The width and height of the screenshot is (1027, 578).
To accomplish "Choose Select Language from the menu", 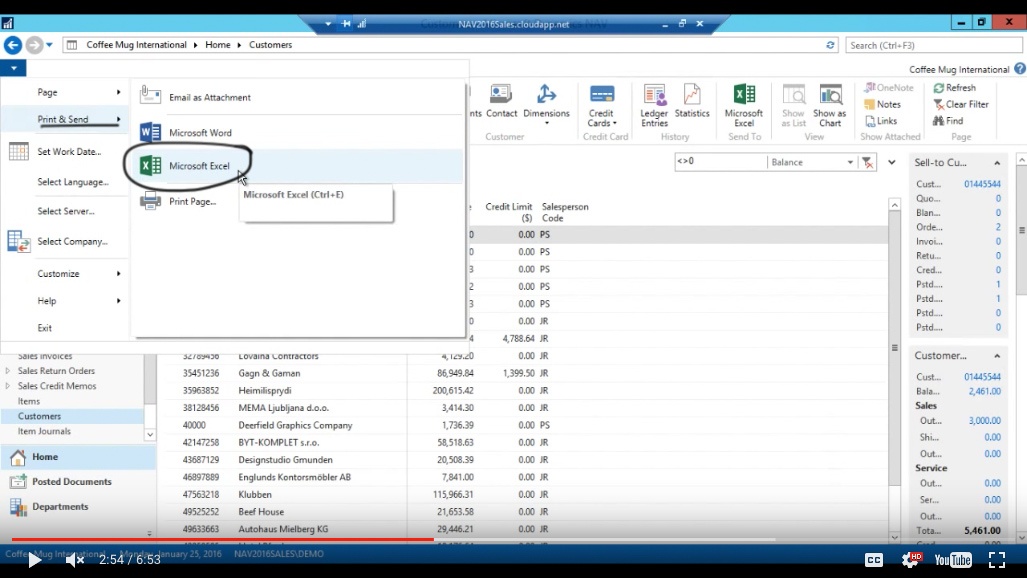I will (x=73, y=182).
